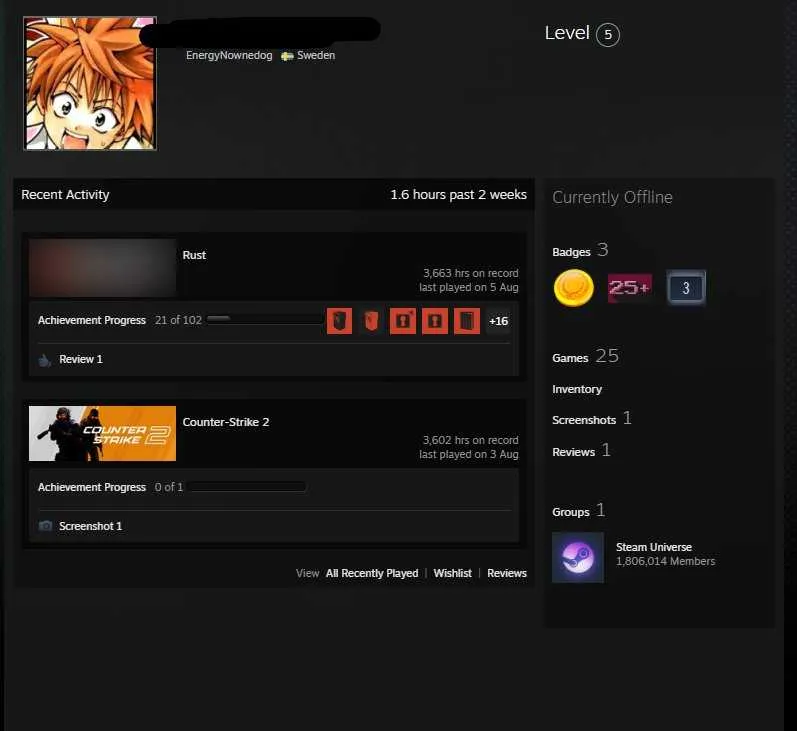This screenshot has height=731, width=797.
Task: Click 'Currently Offline' status text
Action: (x=612, y=197)
